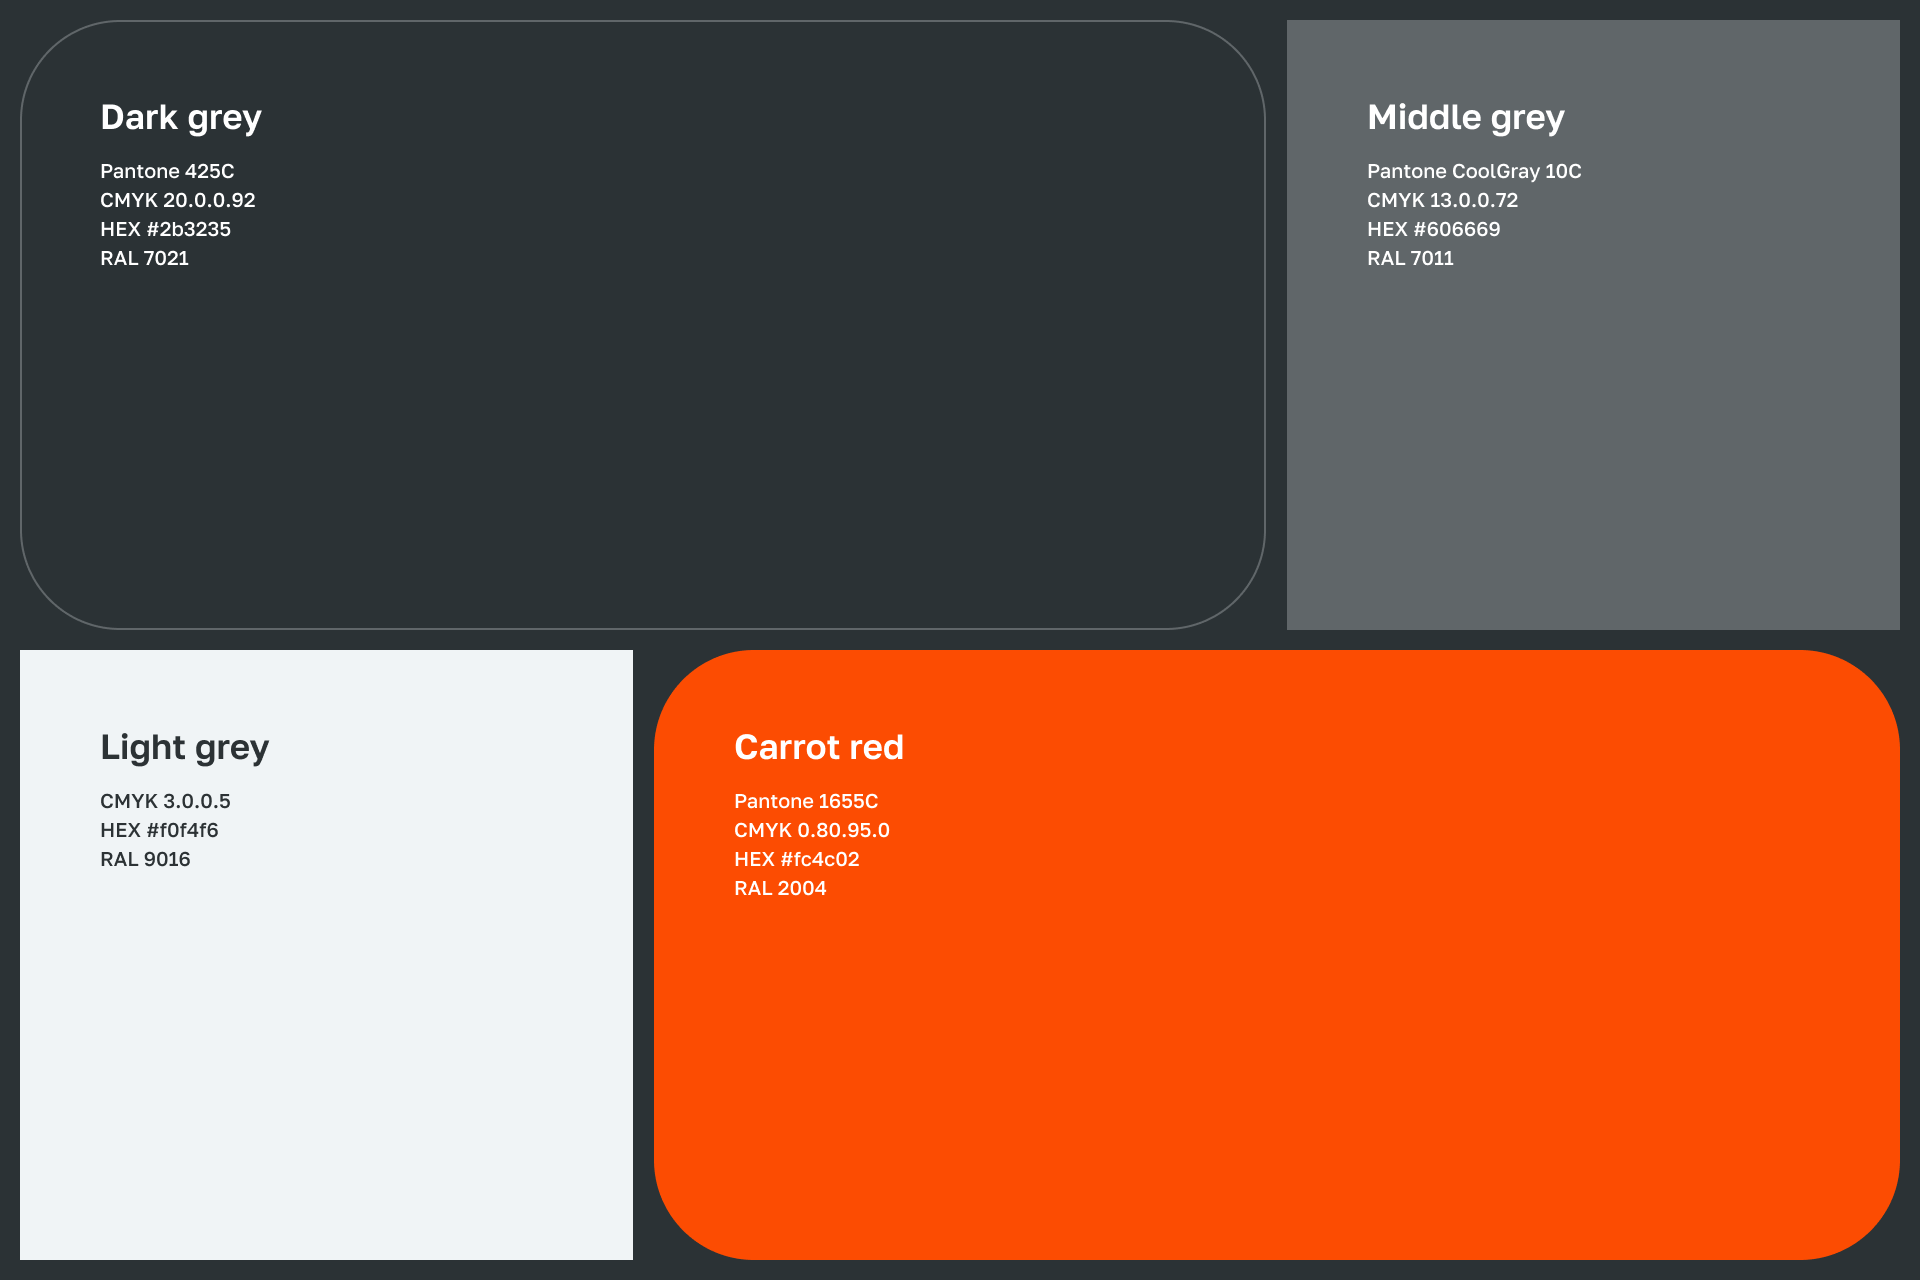Click the CMYK 0.80.95.0 value
Viewport: 1920px width, 1280px height.
point(811,830)
